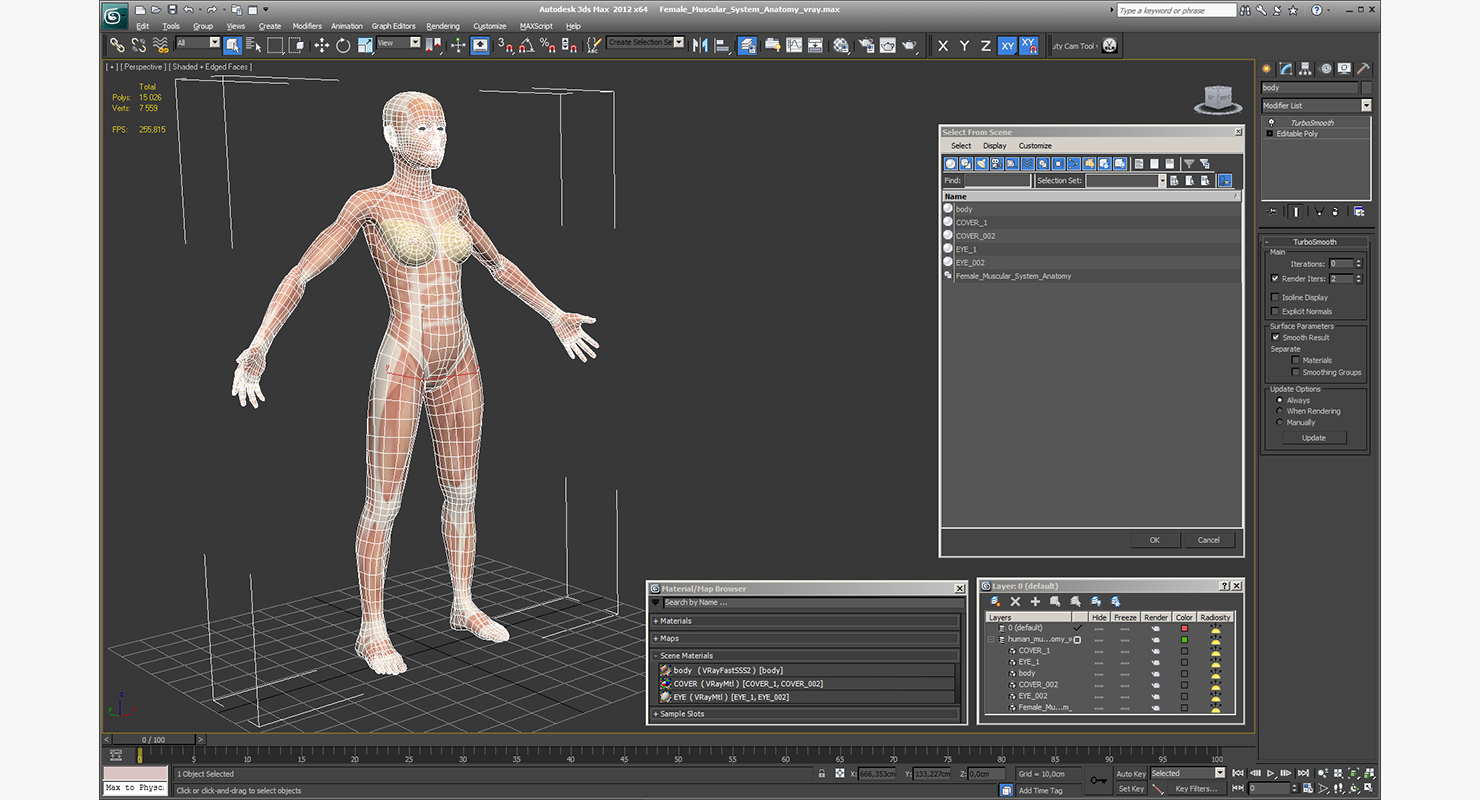Click the funnel filter icon in Select From Scene
Screen dimensions: 1480x800
[x=1189, y=164]
